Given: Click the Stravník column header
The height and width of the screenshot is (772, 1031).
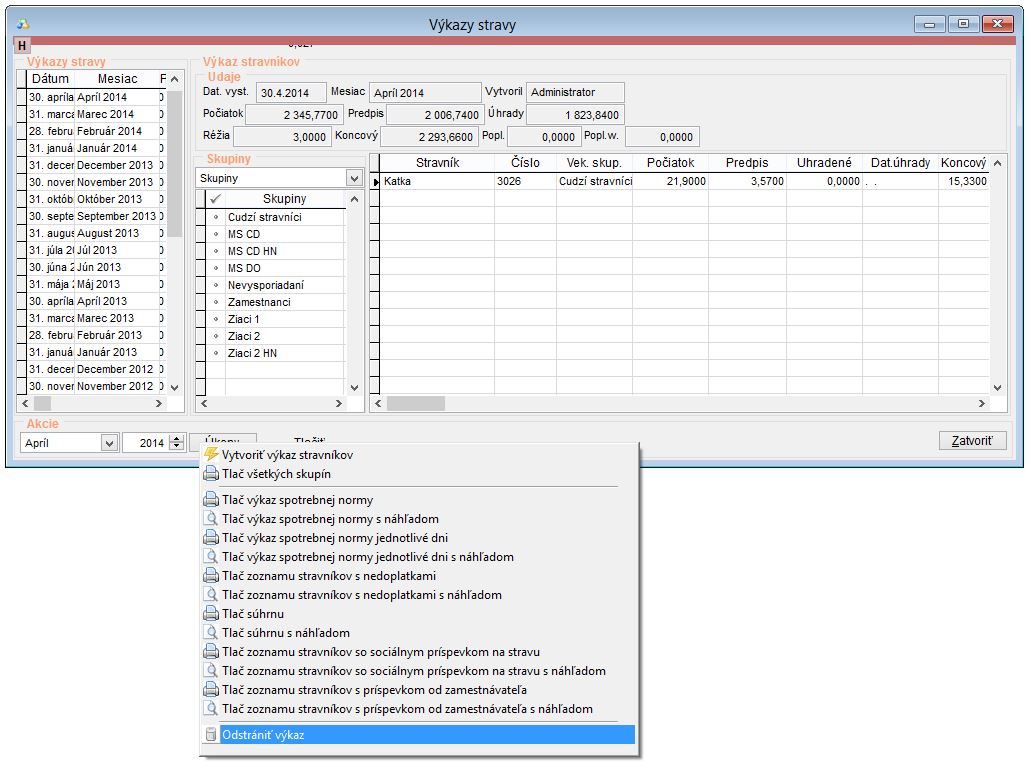Looking at the screenshot, I should tap(437, 163).
